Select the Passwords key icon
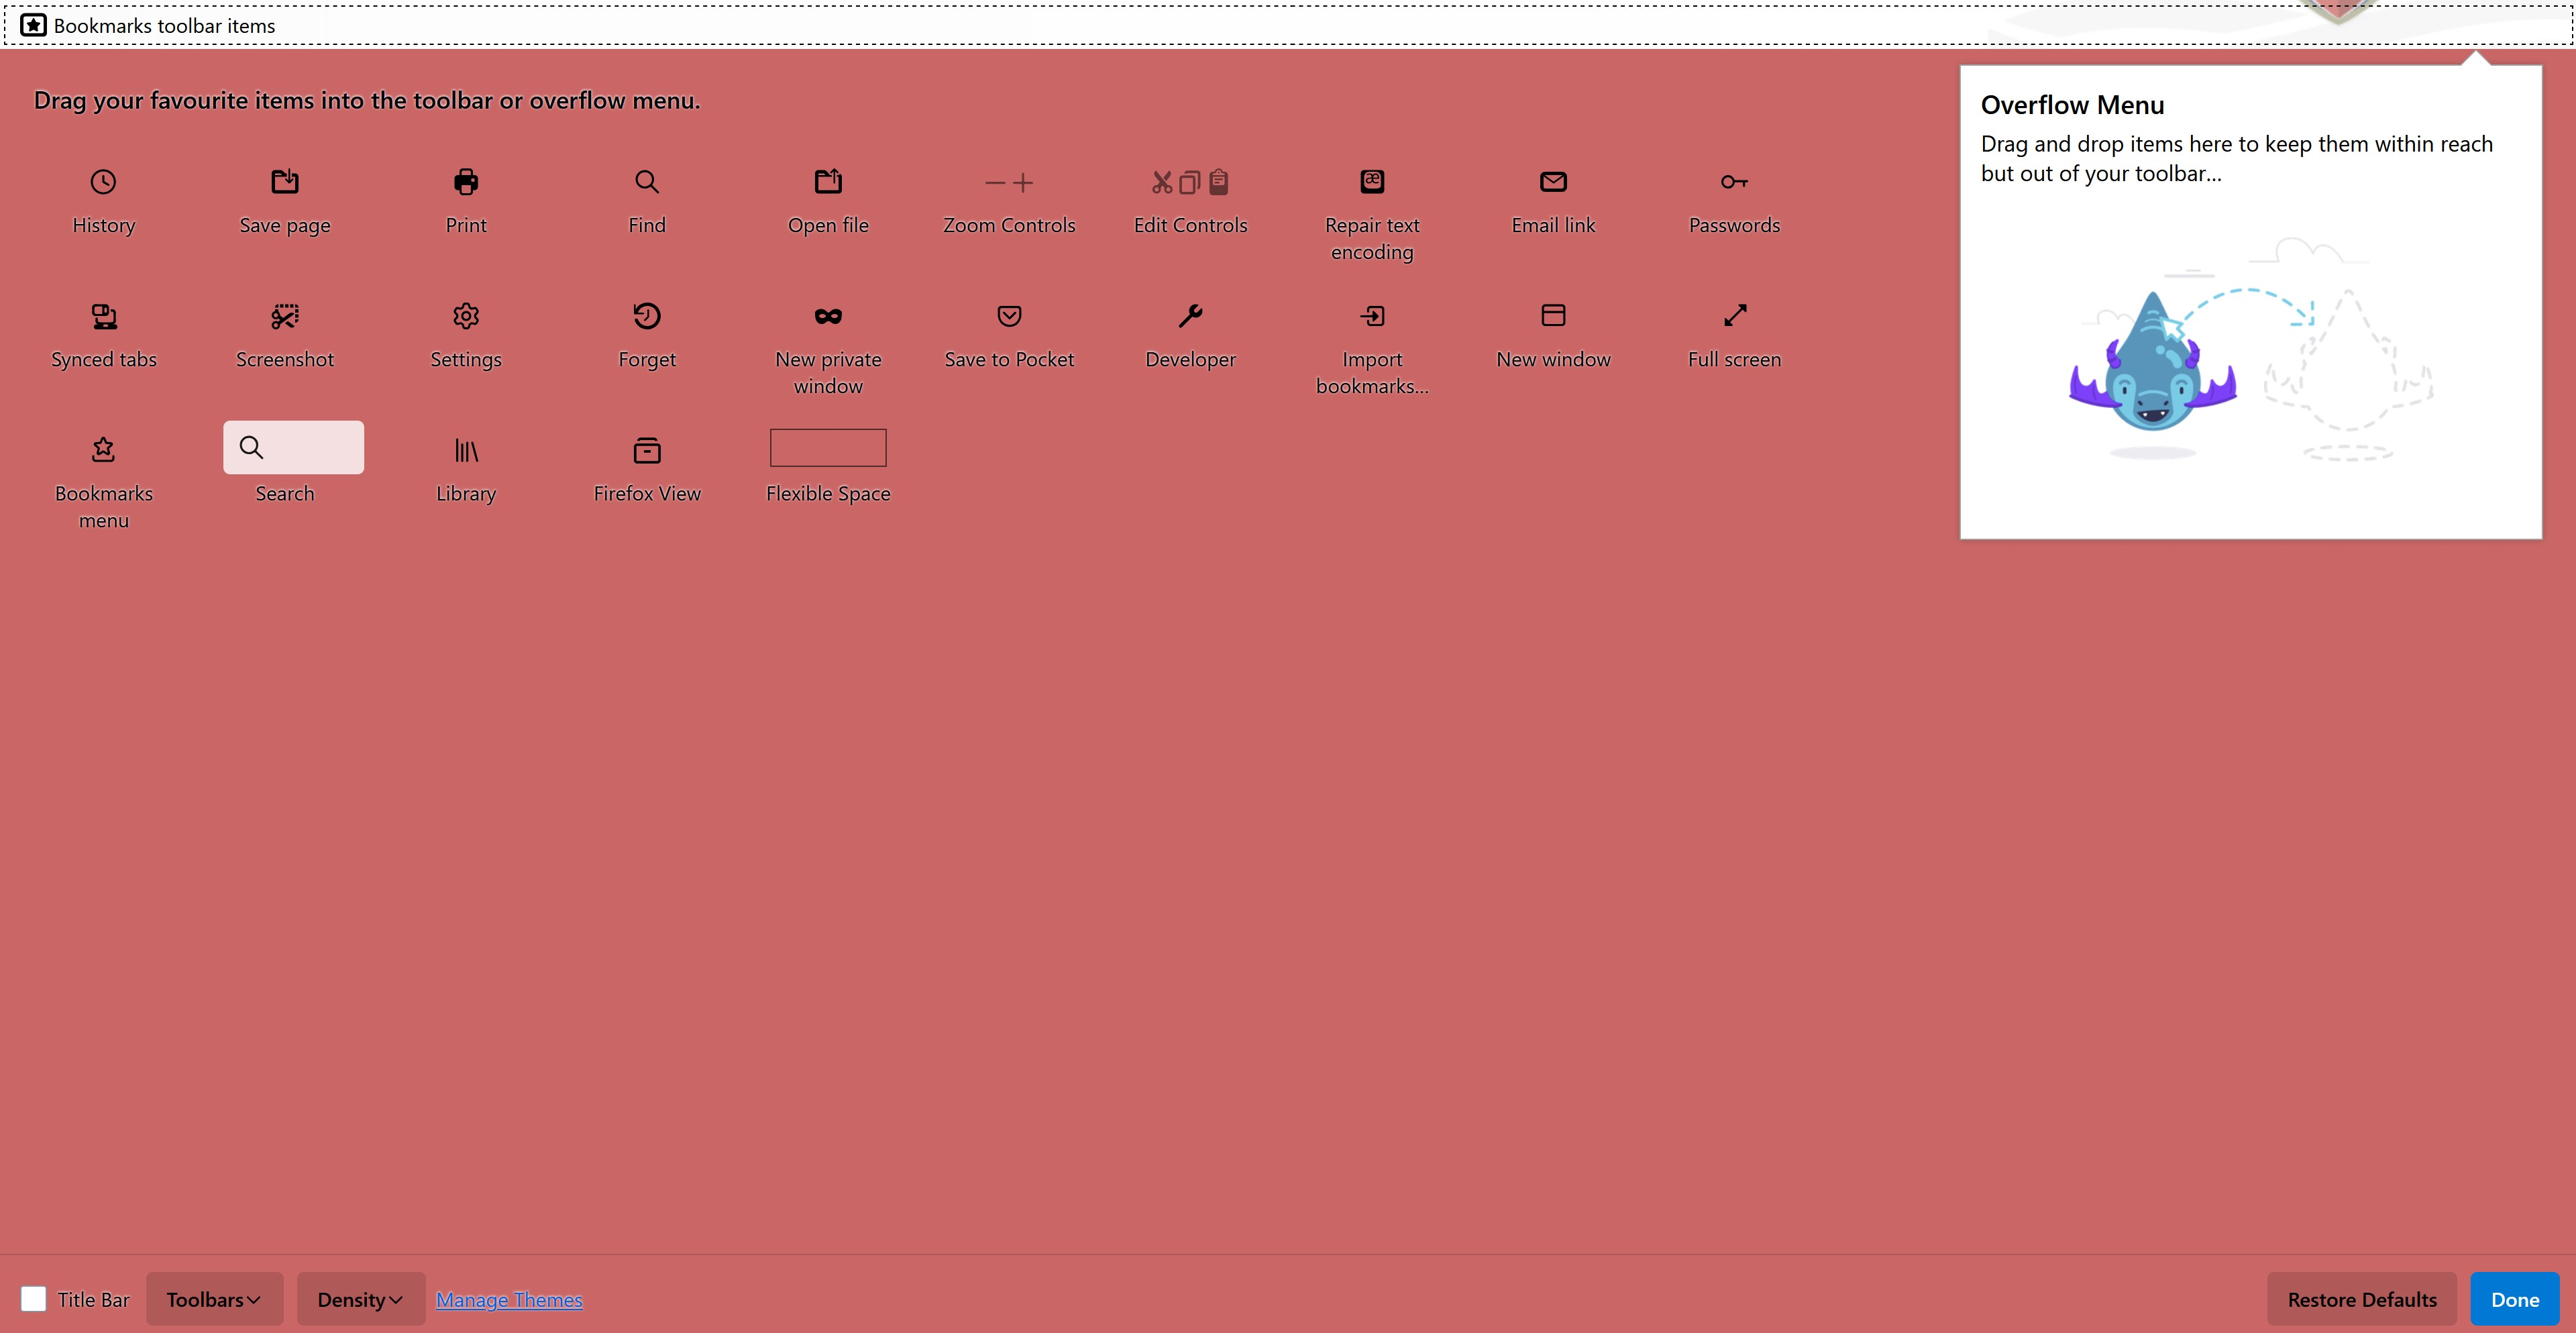Viewport: 2576px width, 1333px height. (x=1734, y=181)
